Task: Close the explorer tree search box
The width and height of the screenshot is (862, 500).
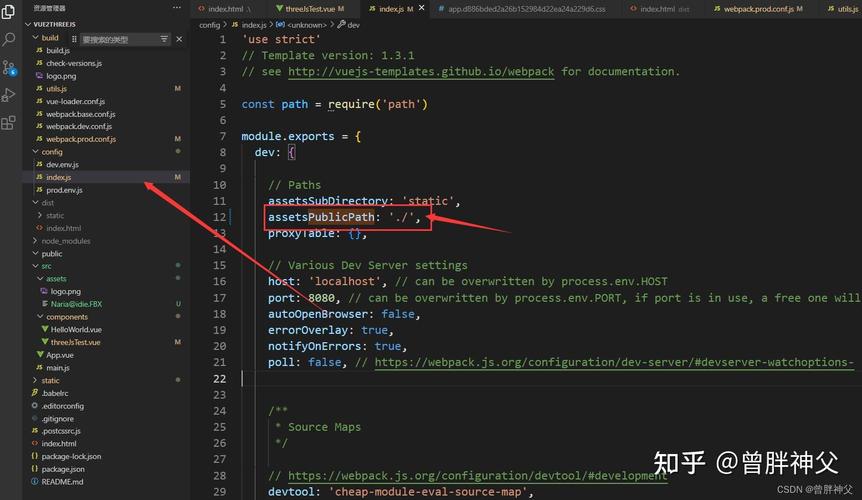Action: (x=180, y=39)
